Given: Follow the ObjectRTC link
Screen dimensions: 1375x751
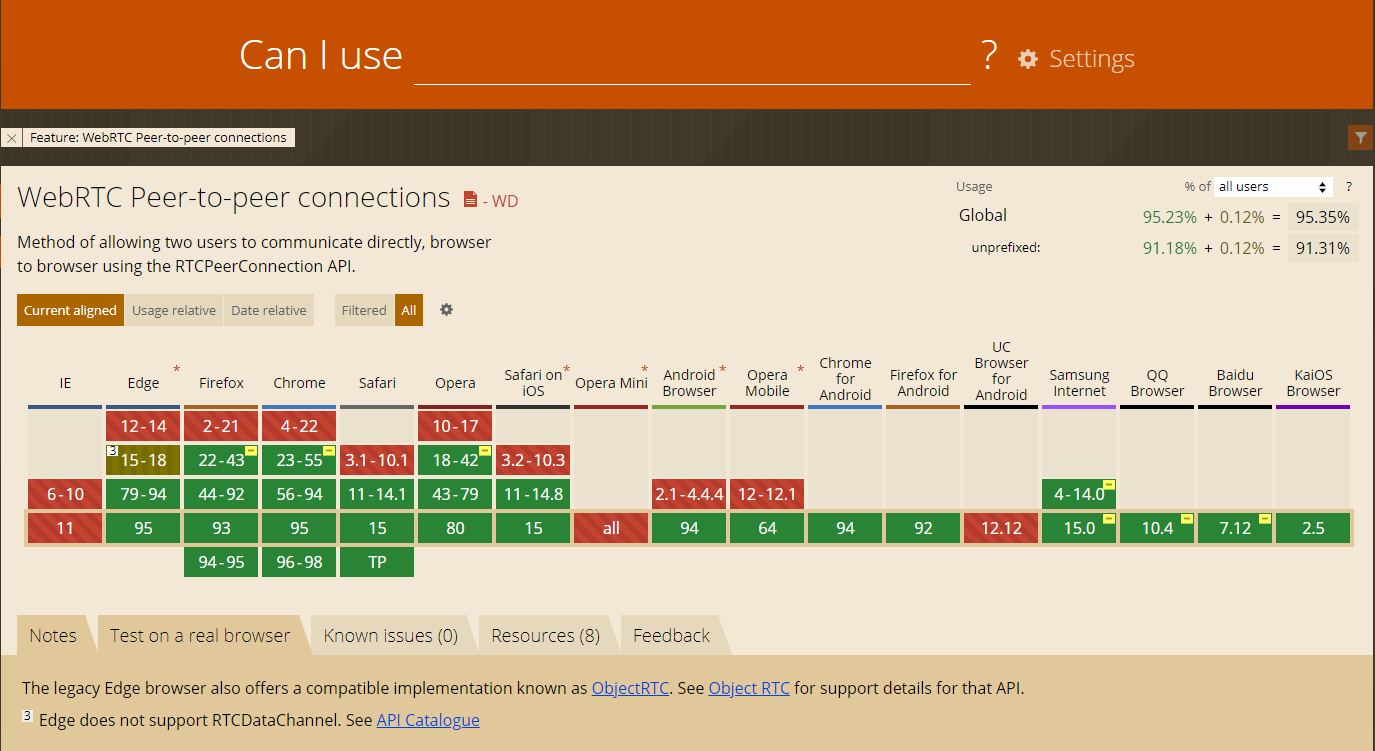Looking at the screenshot, I should click(x=631, y=688).
